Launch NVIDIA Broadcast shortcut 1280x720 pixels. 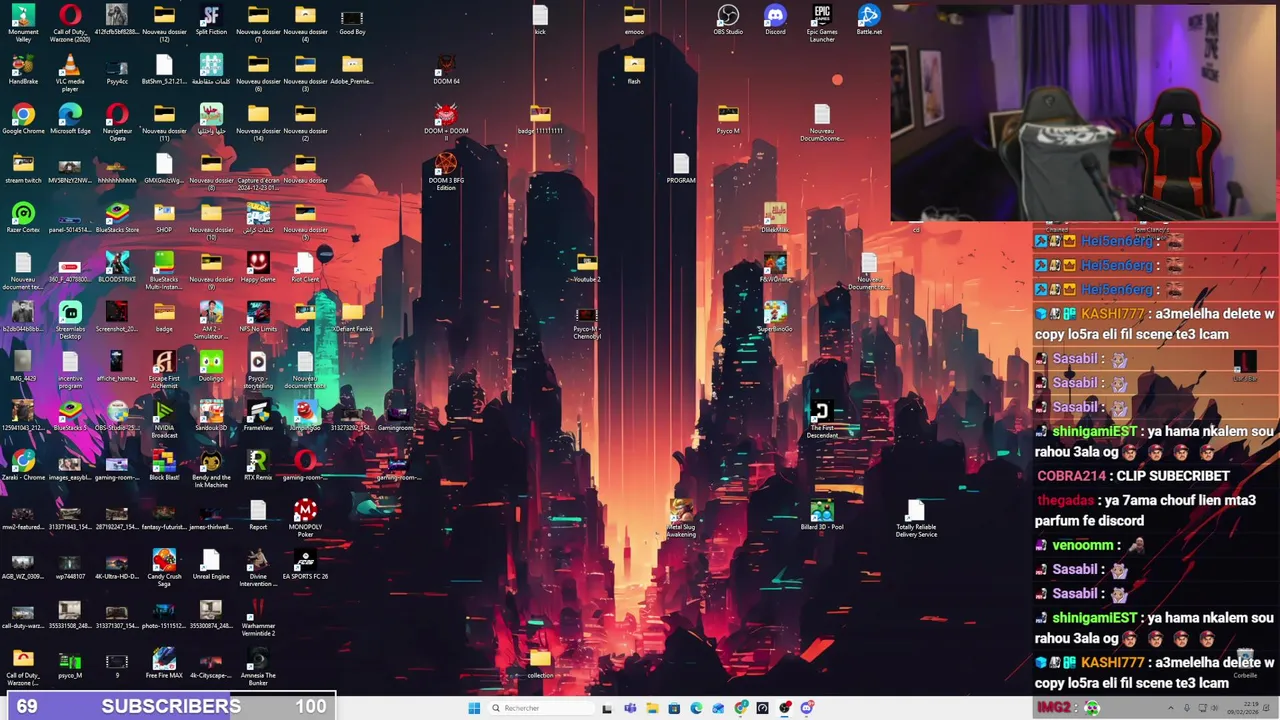coord(164,418)
